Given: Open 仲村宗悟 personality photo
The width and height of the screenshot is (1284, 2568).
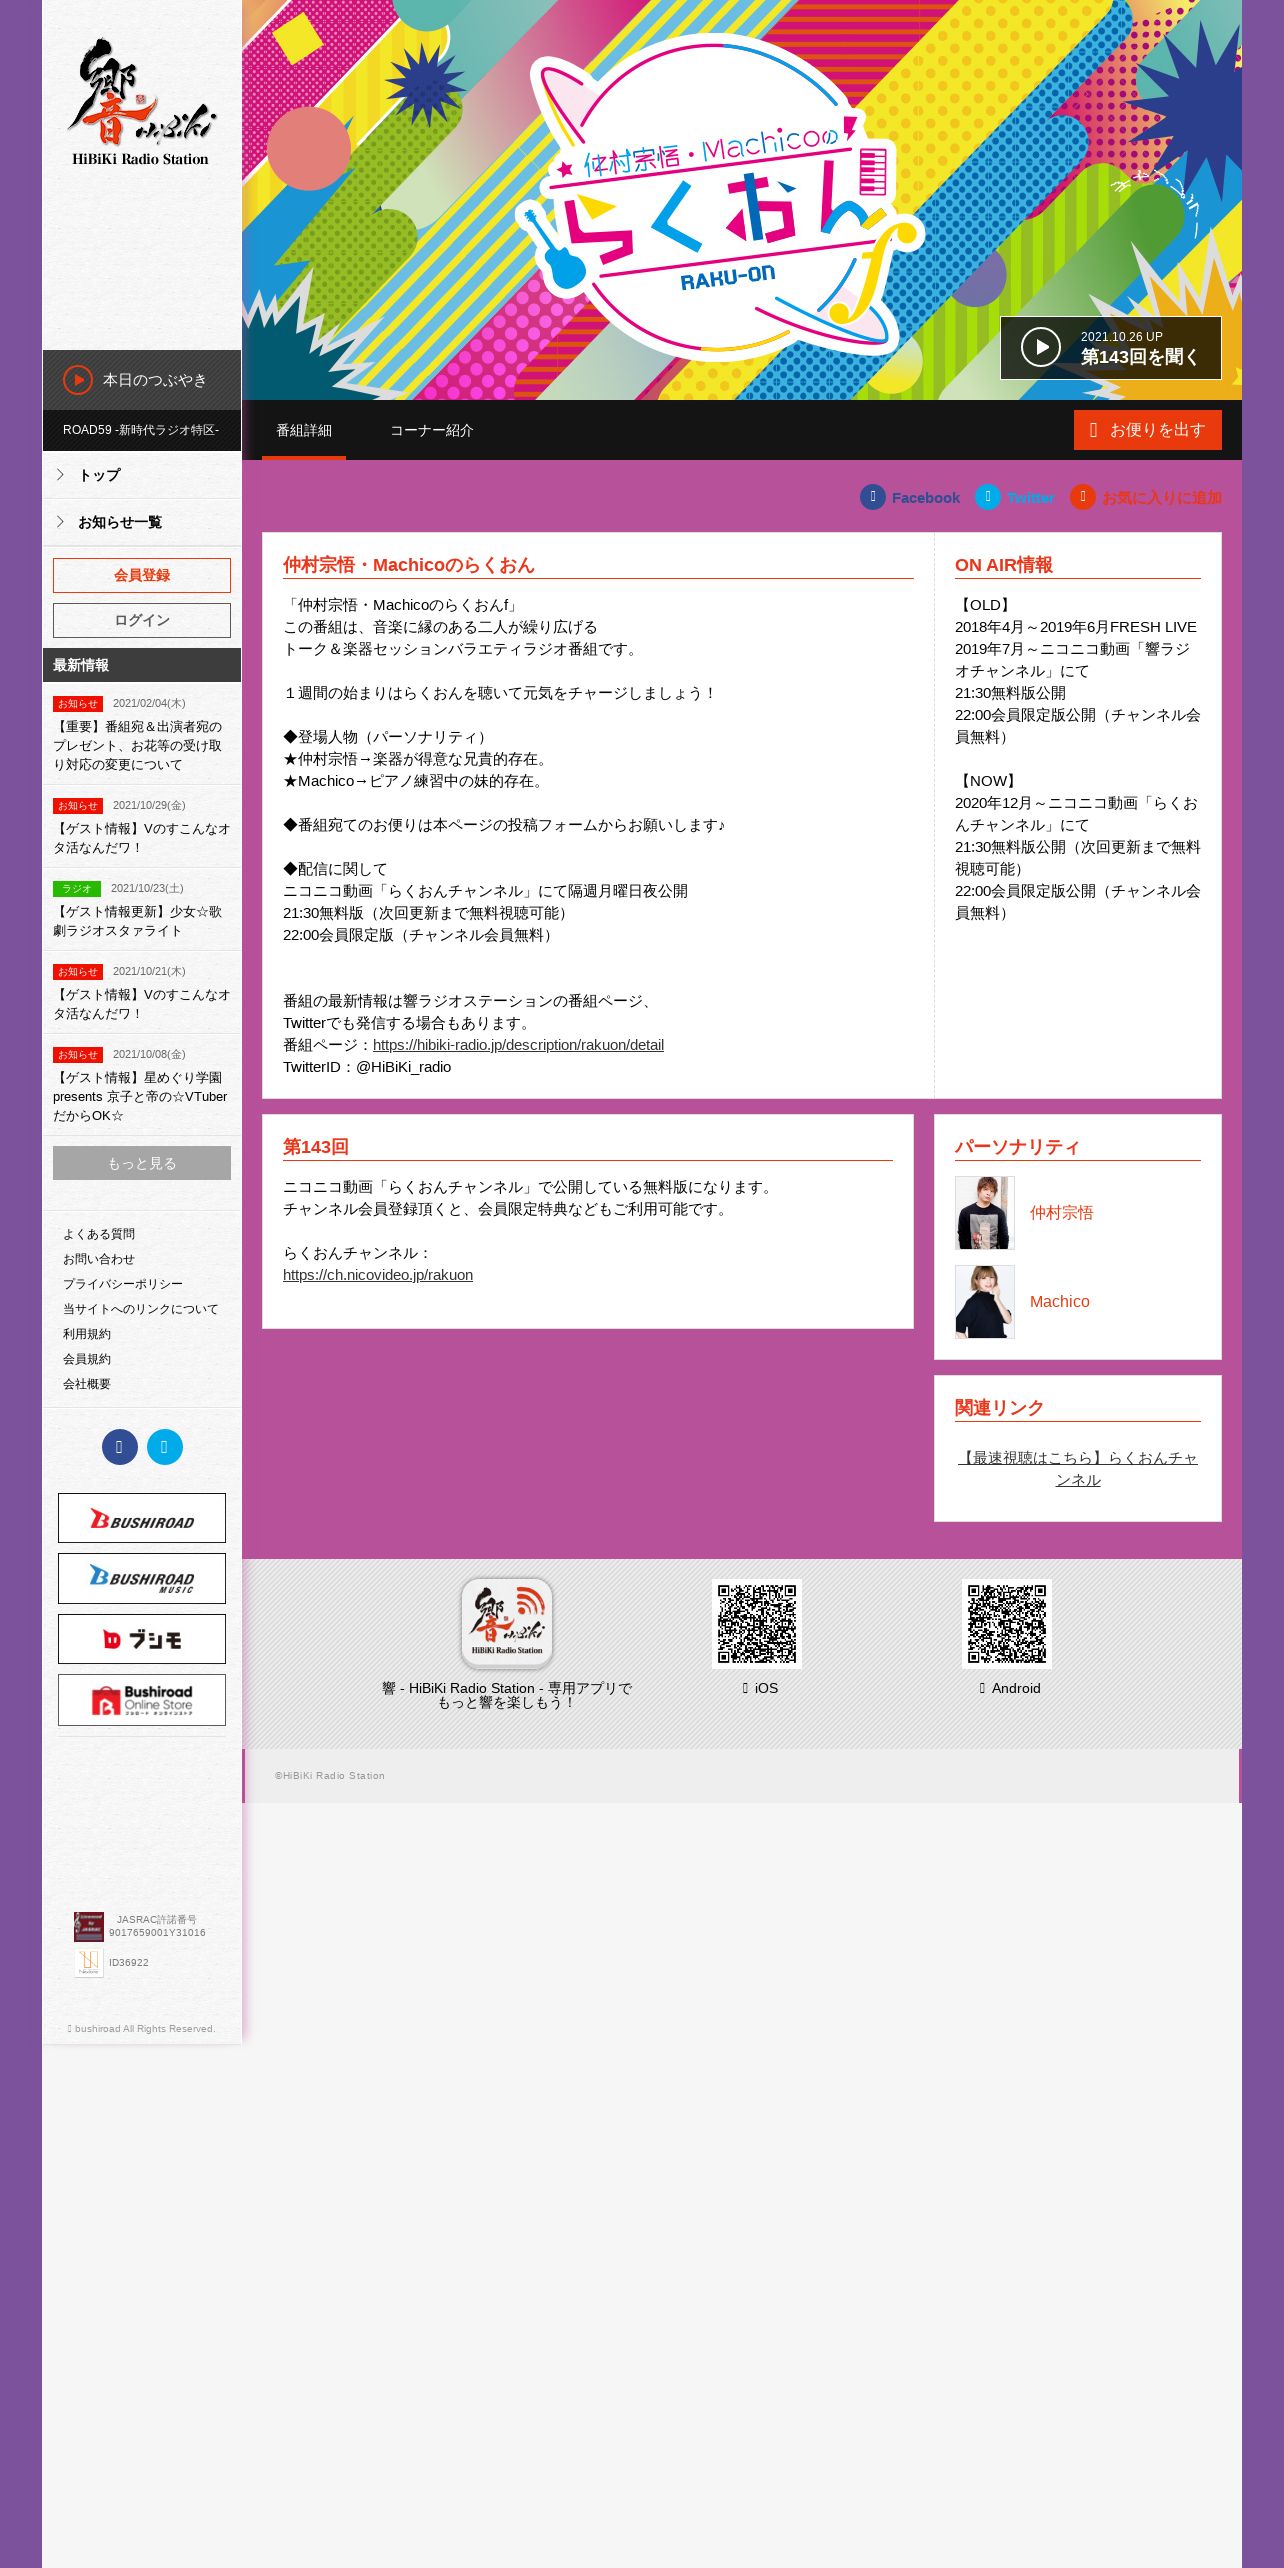Looking at the screenshot, I should 985,1213.
